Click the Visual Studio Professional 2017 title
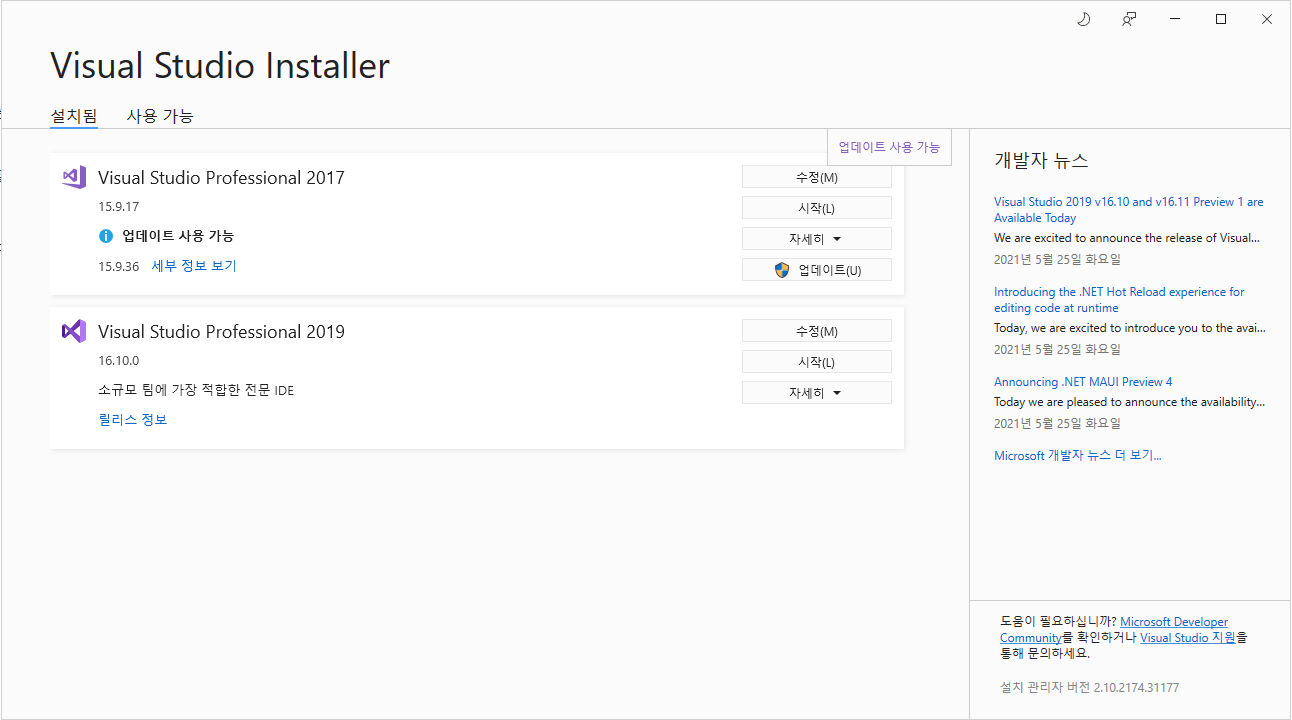 pos(221,178)
